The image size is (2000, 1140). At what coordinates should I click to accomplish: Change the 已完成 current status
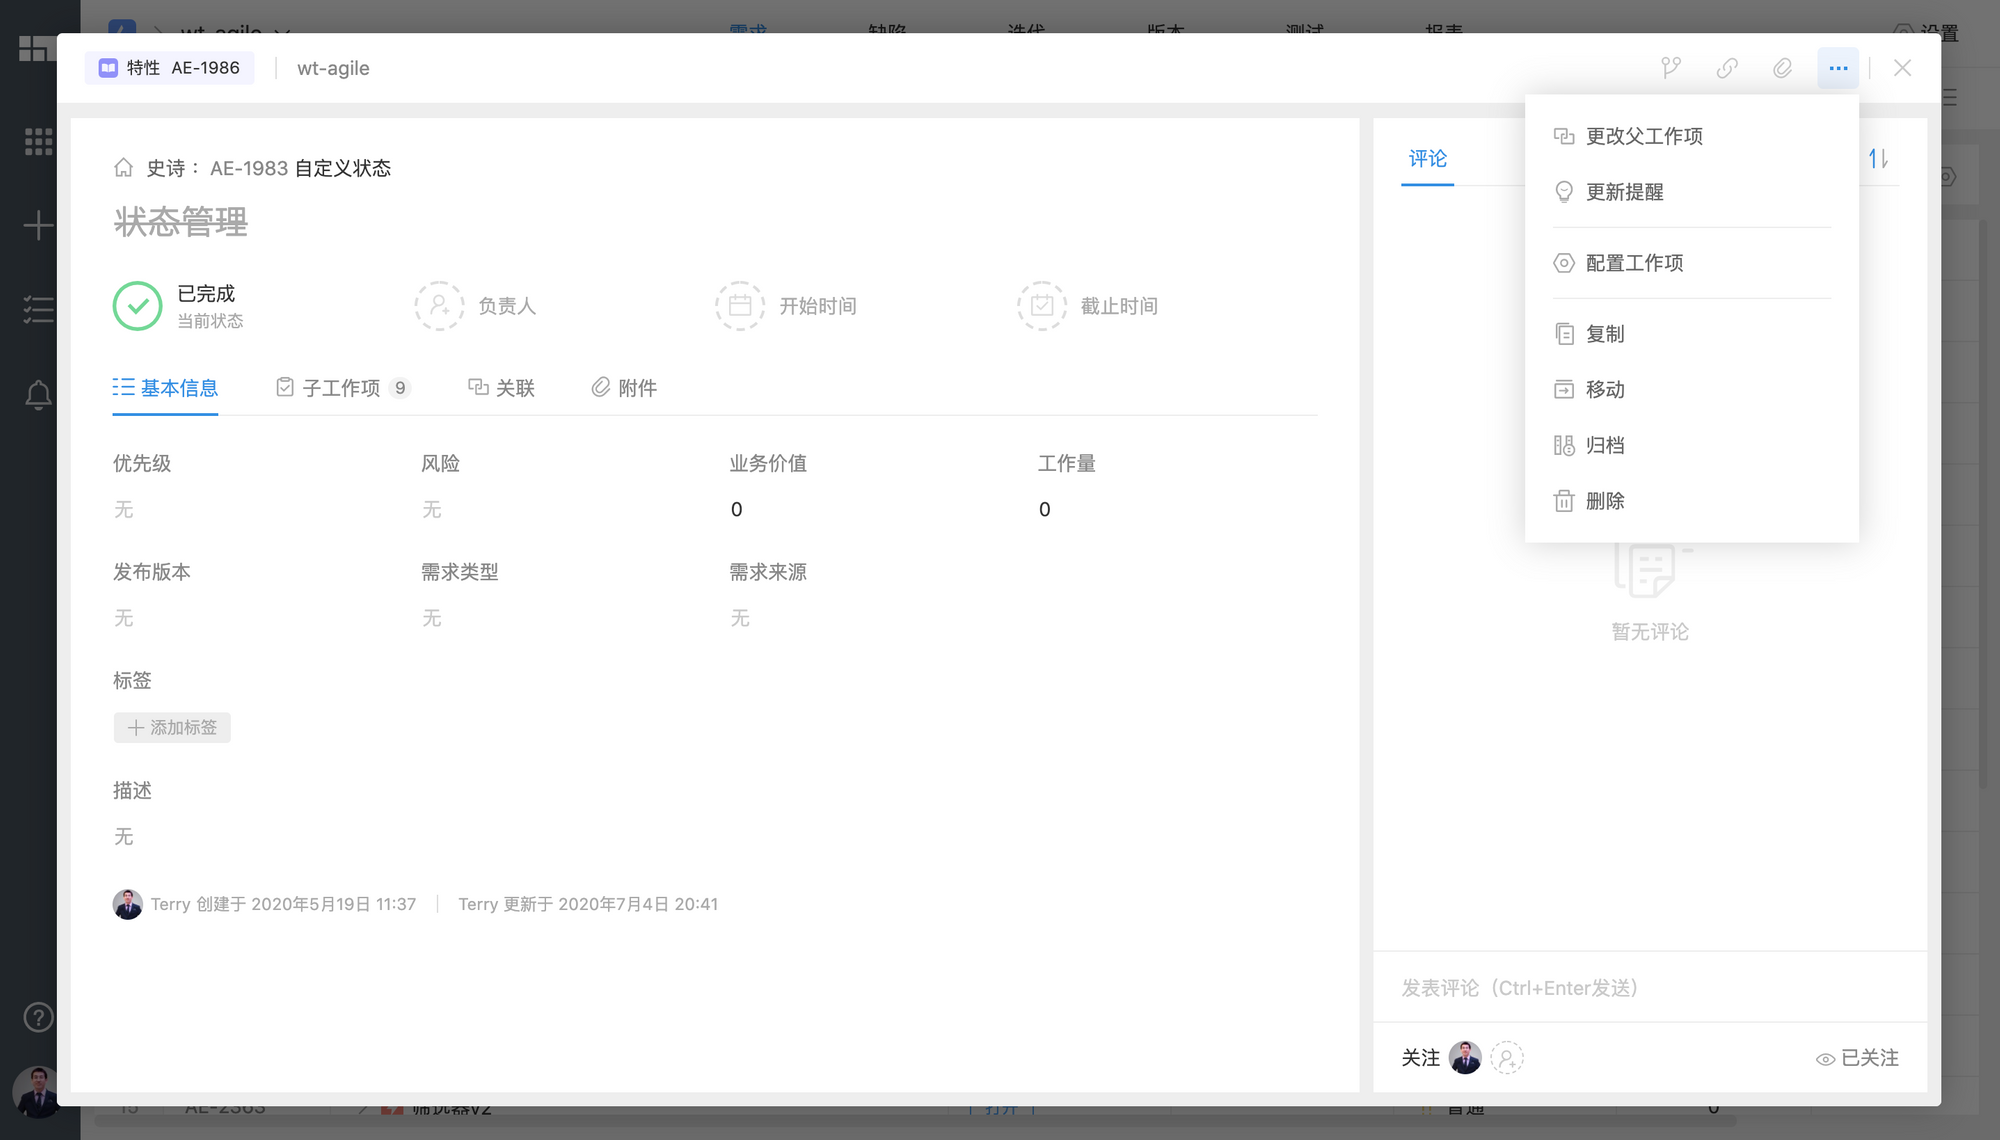pyautogui.click(x=178, y=306)
